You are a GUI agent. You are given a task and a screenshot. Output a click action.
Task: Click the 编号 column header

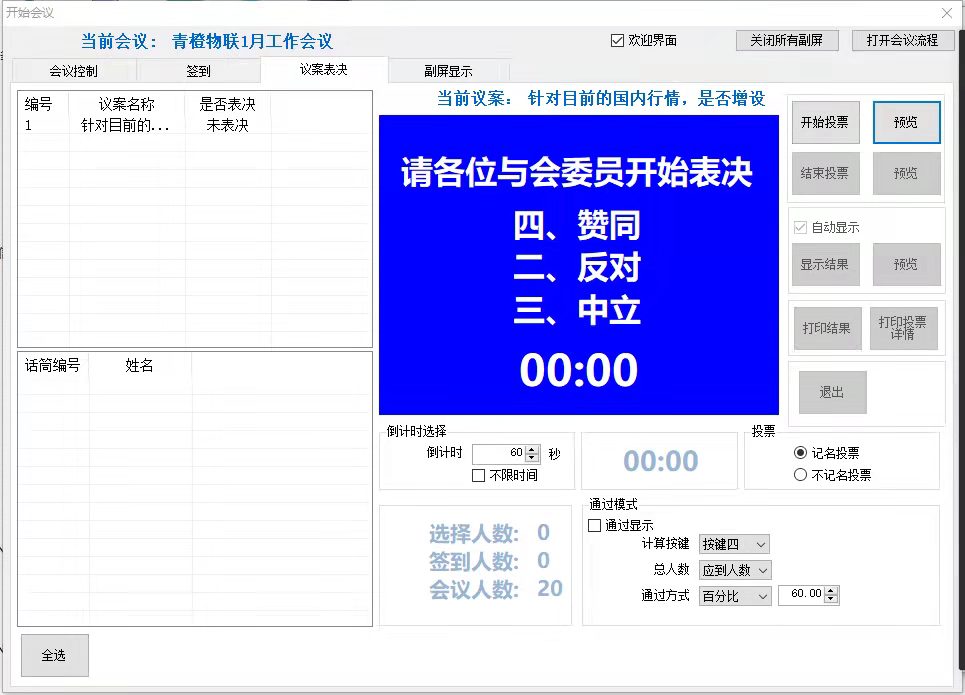pyautogui.click(x=38, y=104)
